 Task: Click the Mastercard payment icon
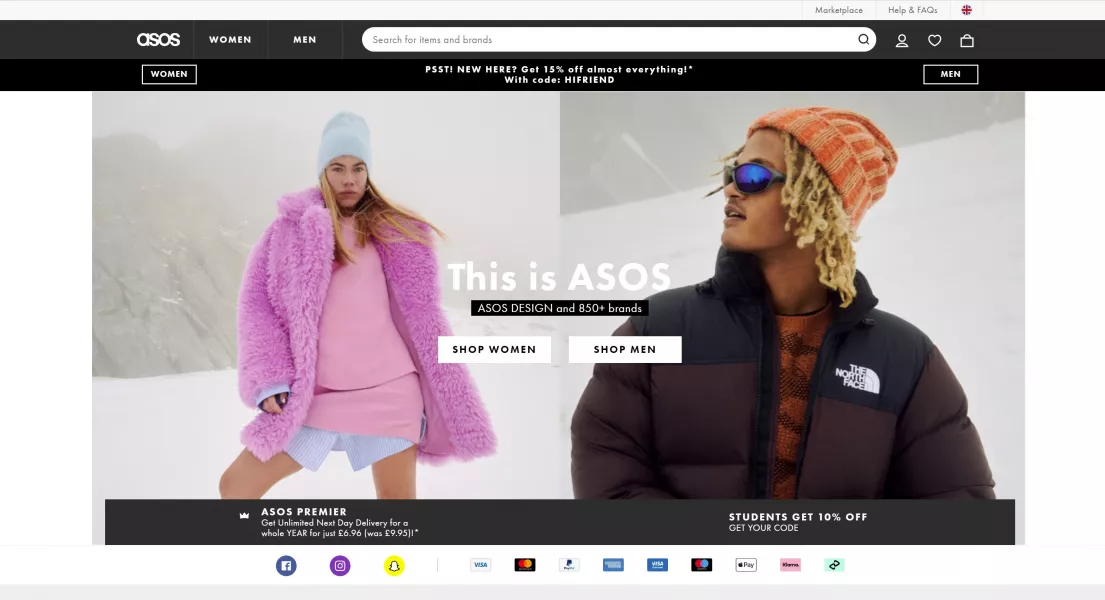(524, 565)
